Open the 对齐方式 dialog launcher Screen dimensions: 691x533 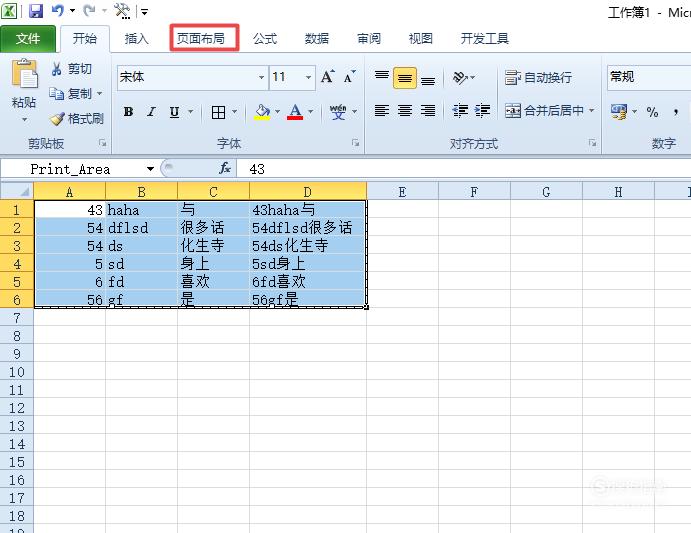click(592, 143)
